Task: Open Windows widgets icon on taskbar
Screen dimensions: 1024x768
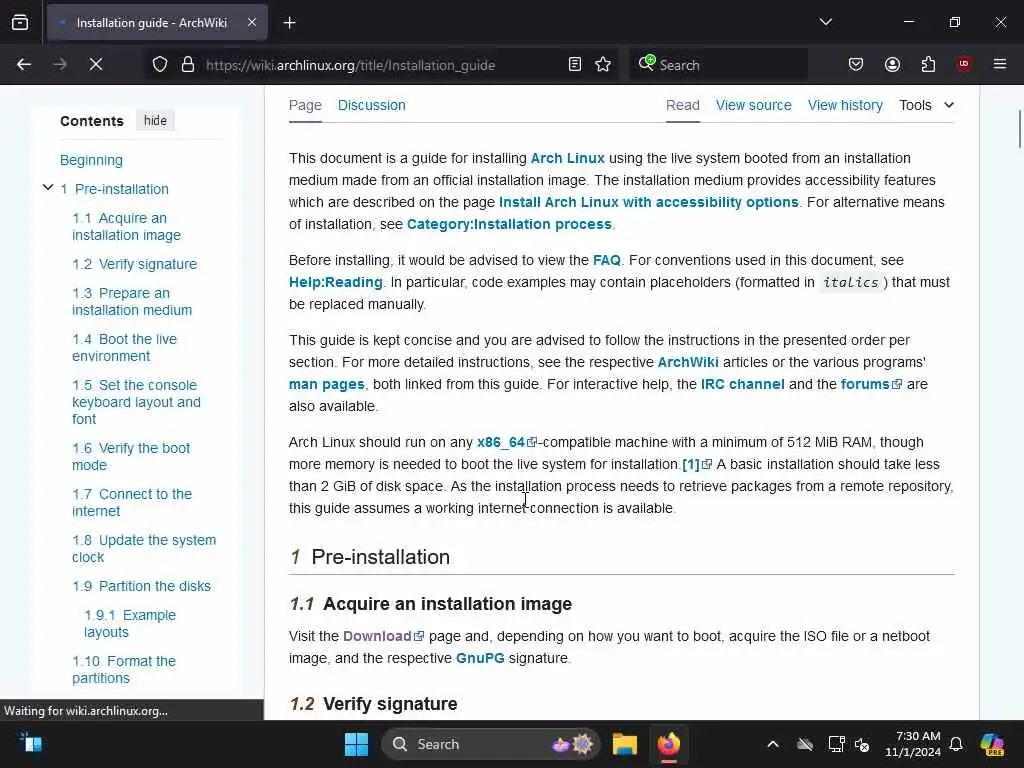Action: coord(31,744)
